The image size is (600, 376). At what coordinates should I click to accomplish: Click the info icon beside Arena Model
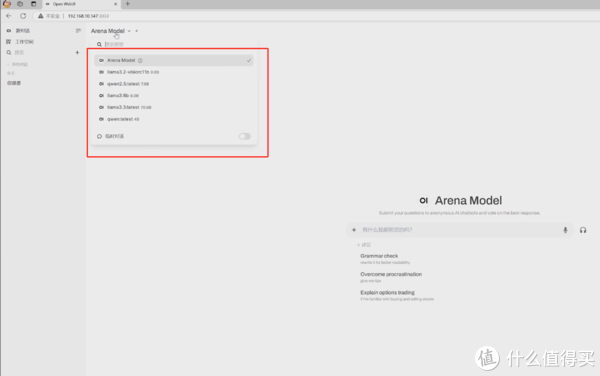pos(140,60)
